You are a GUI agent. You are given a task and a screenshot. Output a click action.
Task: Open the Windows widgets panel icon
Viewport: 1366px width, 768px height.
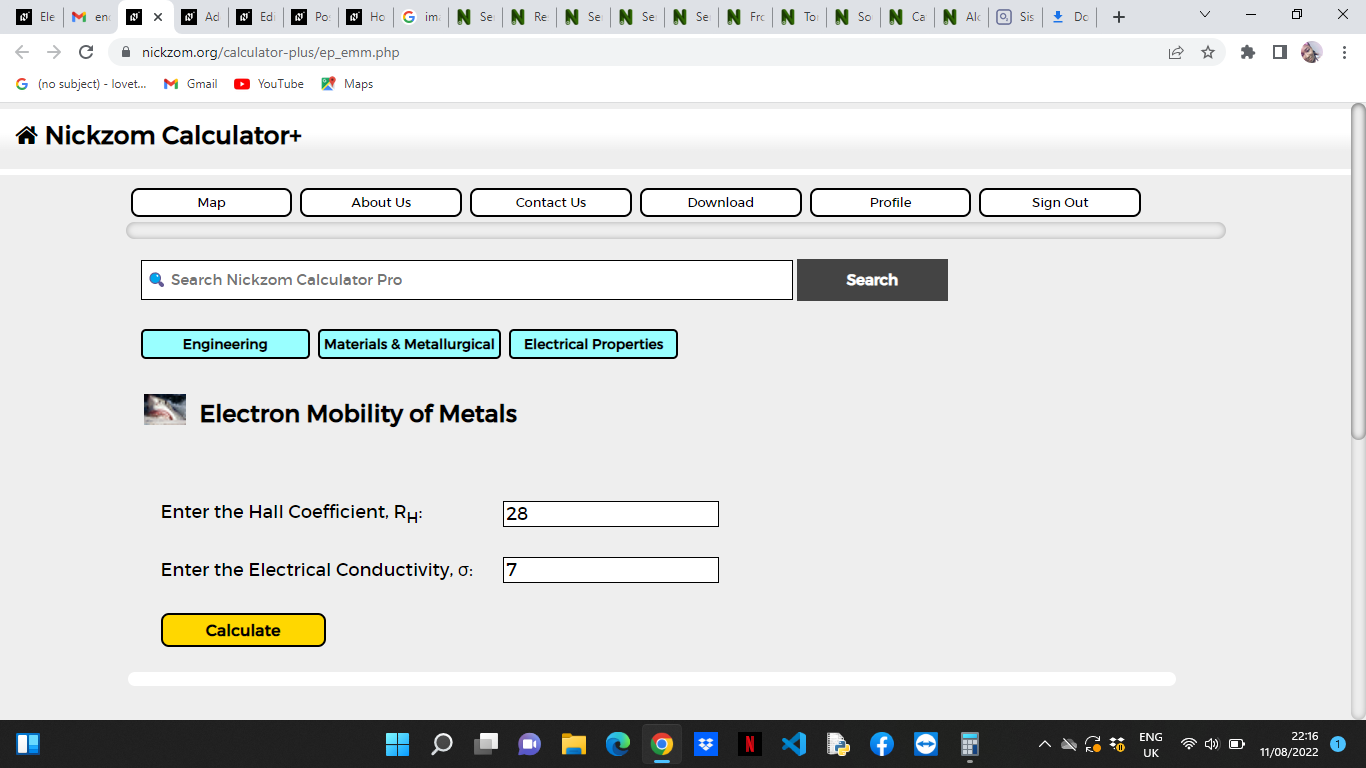coord(28,744)
